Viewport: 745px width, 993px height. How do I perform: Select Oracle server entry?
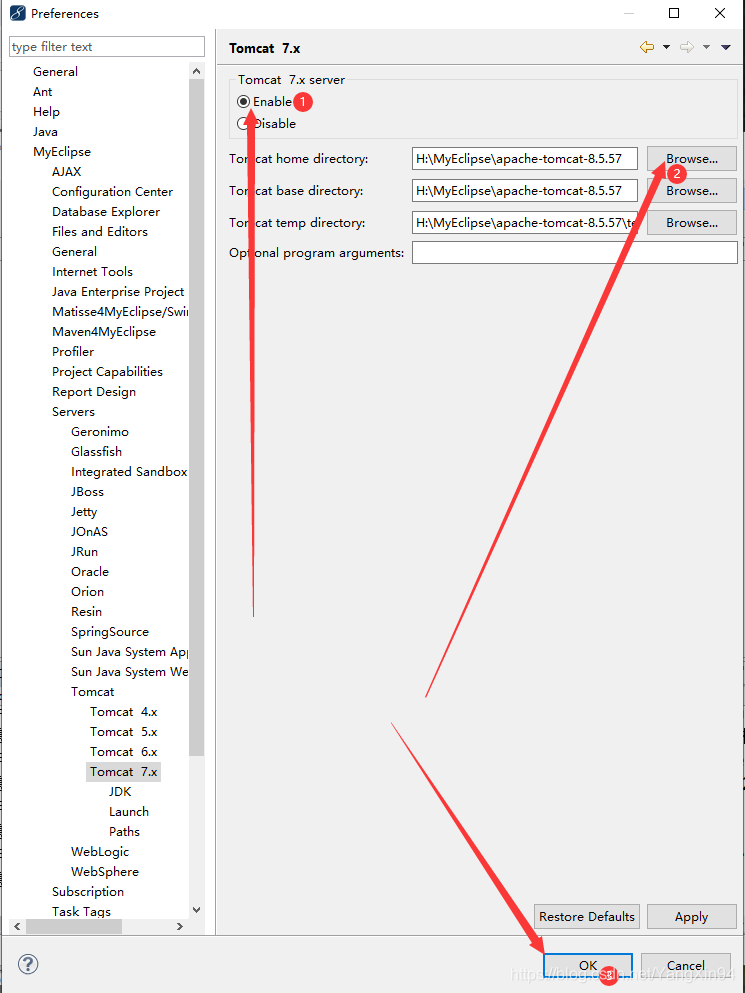click(90, 572)
